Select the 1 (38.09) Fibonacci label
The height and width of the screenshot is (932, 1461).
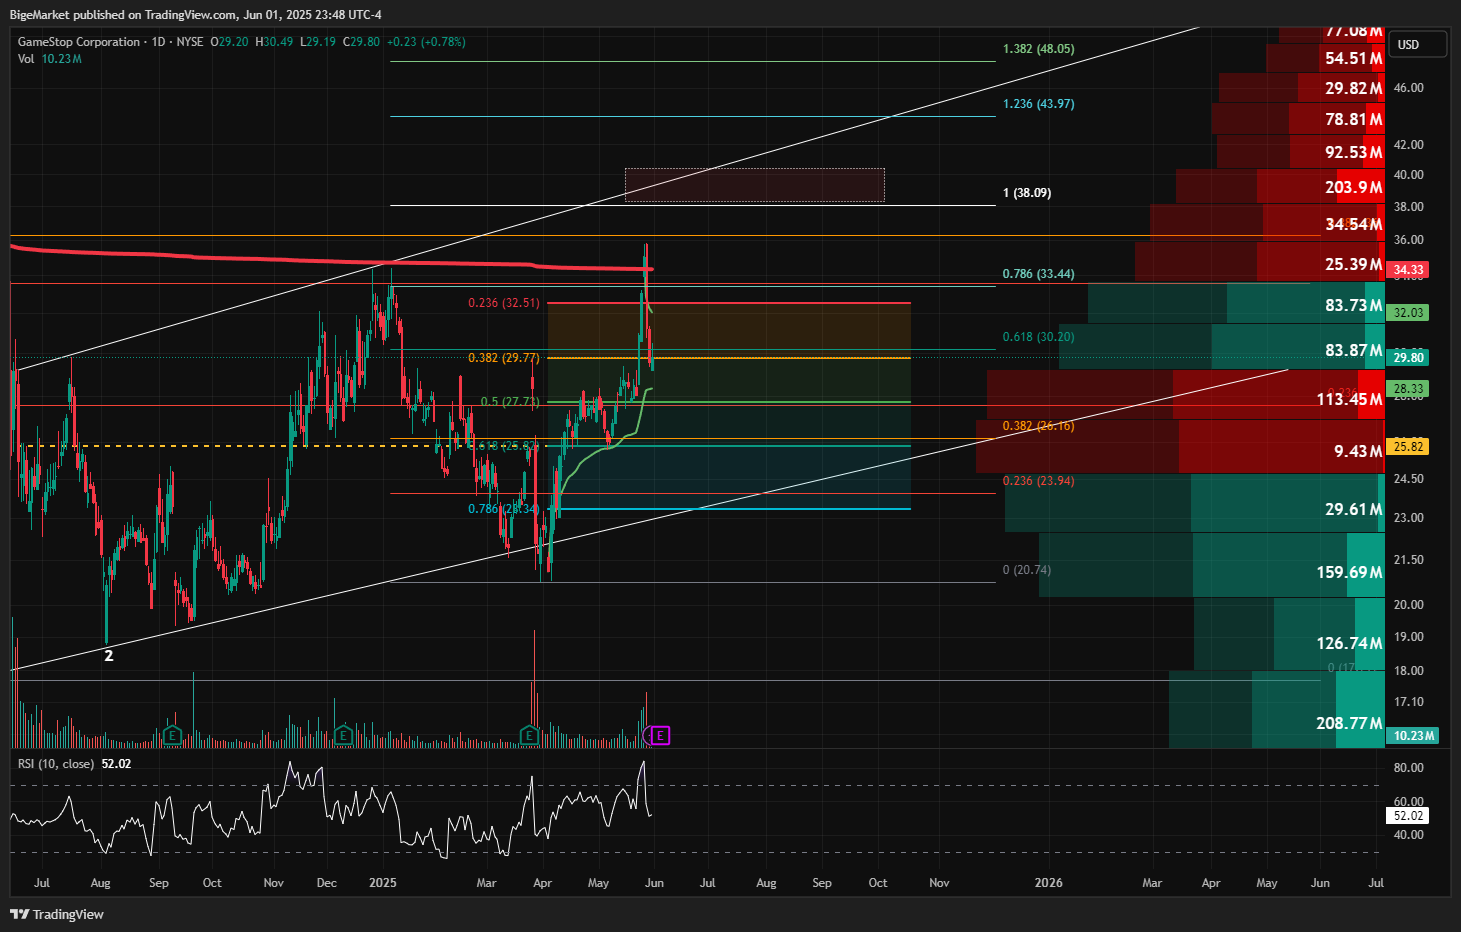pyautogui.click(x=1027, y=193)
